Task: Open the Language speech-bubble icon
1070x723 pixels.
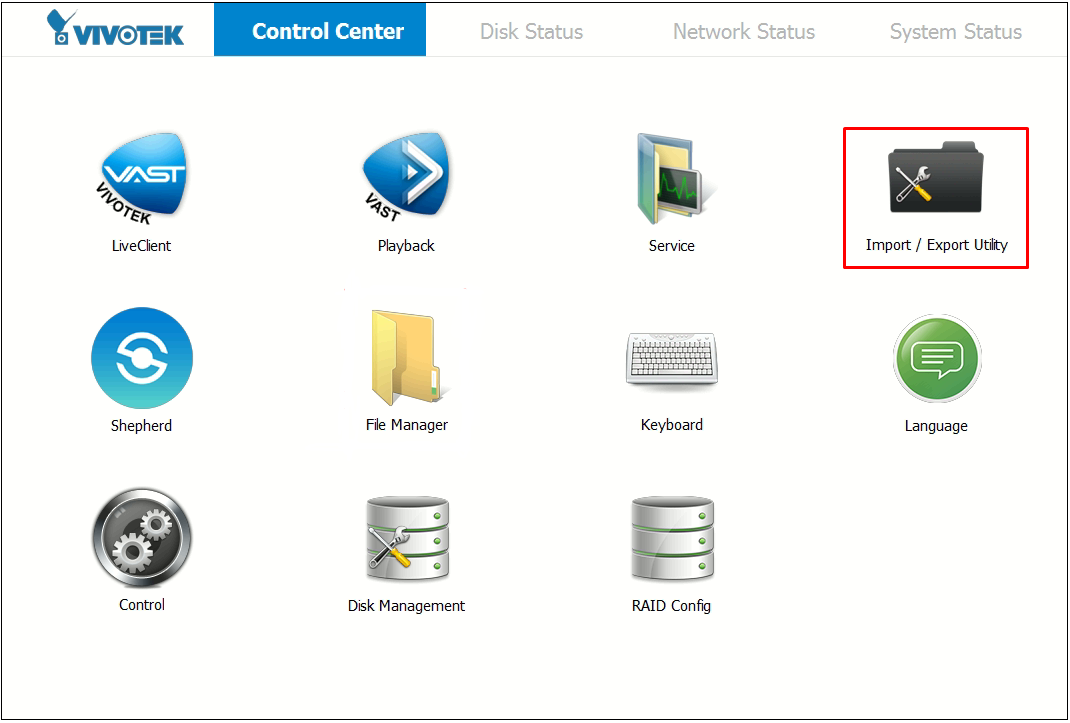Action: pyautogui.click(x=936, y=358)
